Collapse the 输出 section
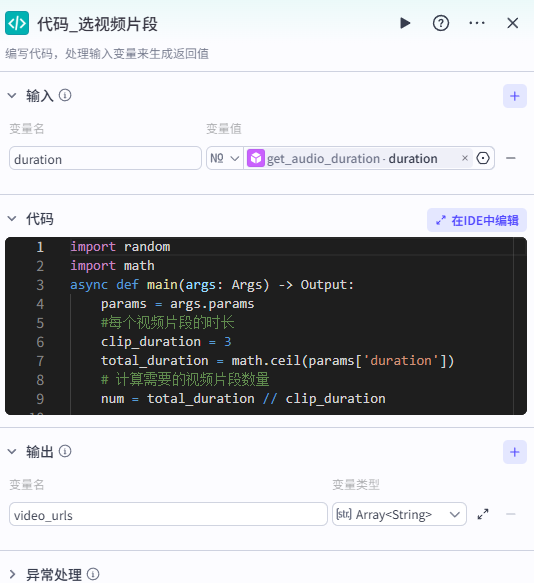Screen dimensions: 534x583 pos(12,451)
